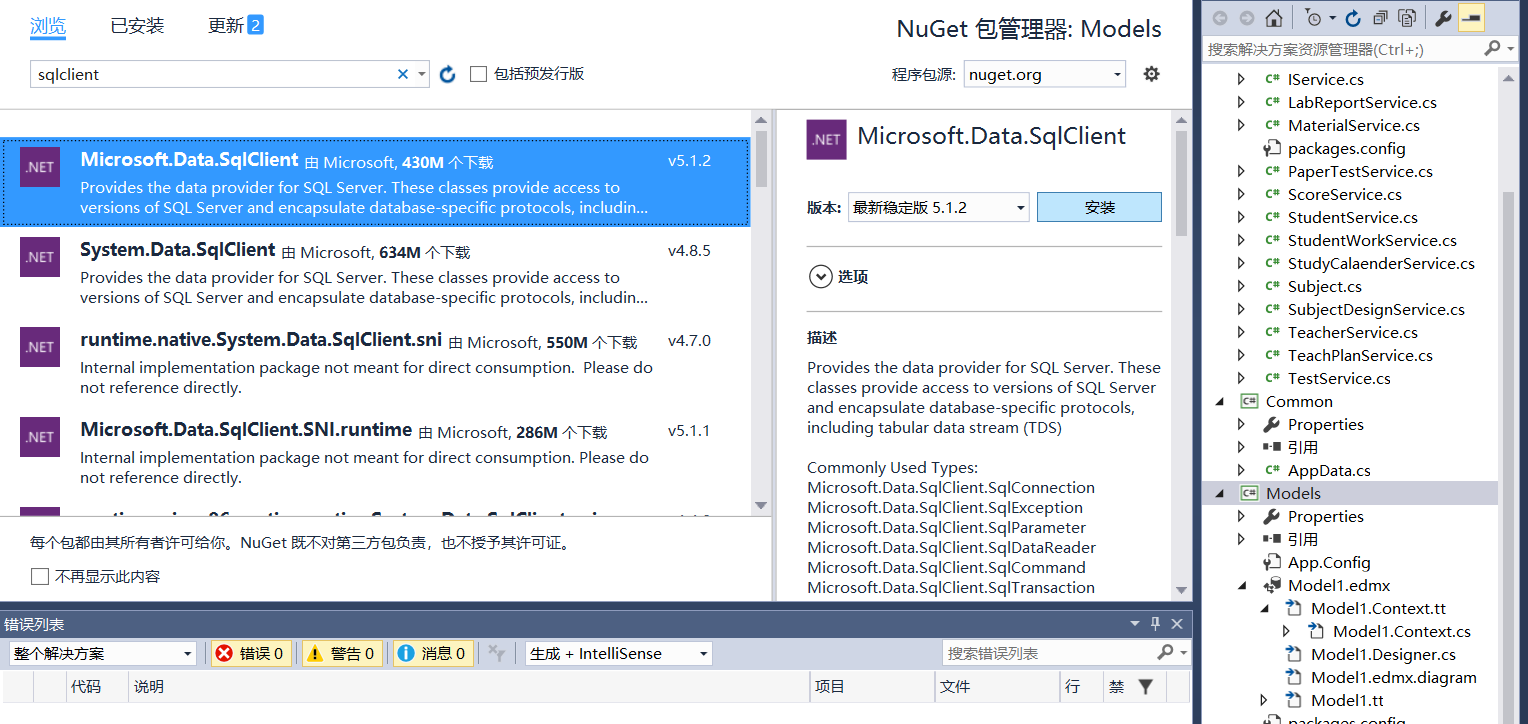This screenshot has height=724, width=1528.
Task: Select the runtime.native.System.Data.SqlClient.sni package
Action: (x=375, y=363)
